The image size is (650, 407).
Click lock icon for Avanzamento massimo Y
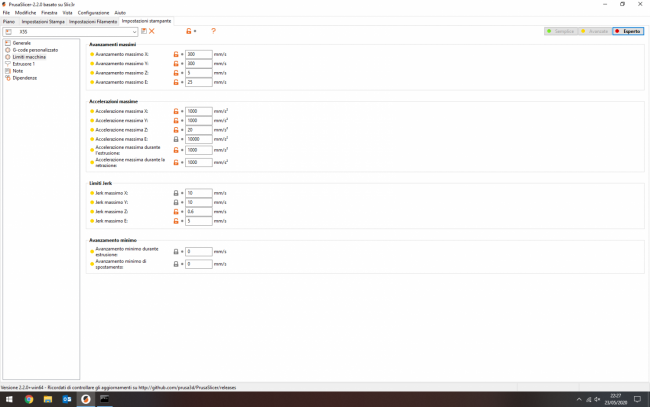[x=176, y=64]
